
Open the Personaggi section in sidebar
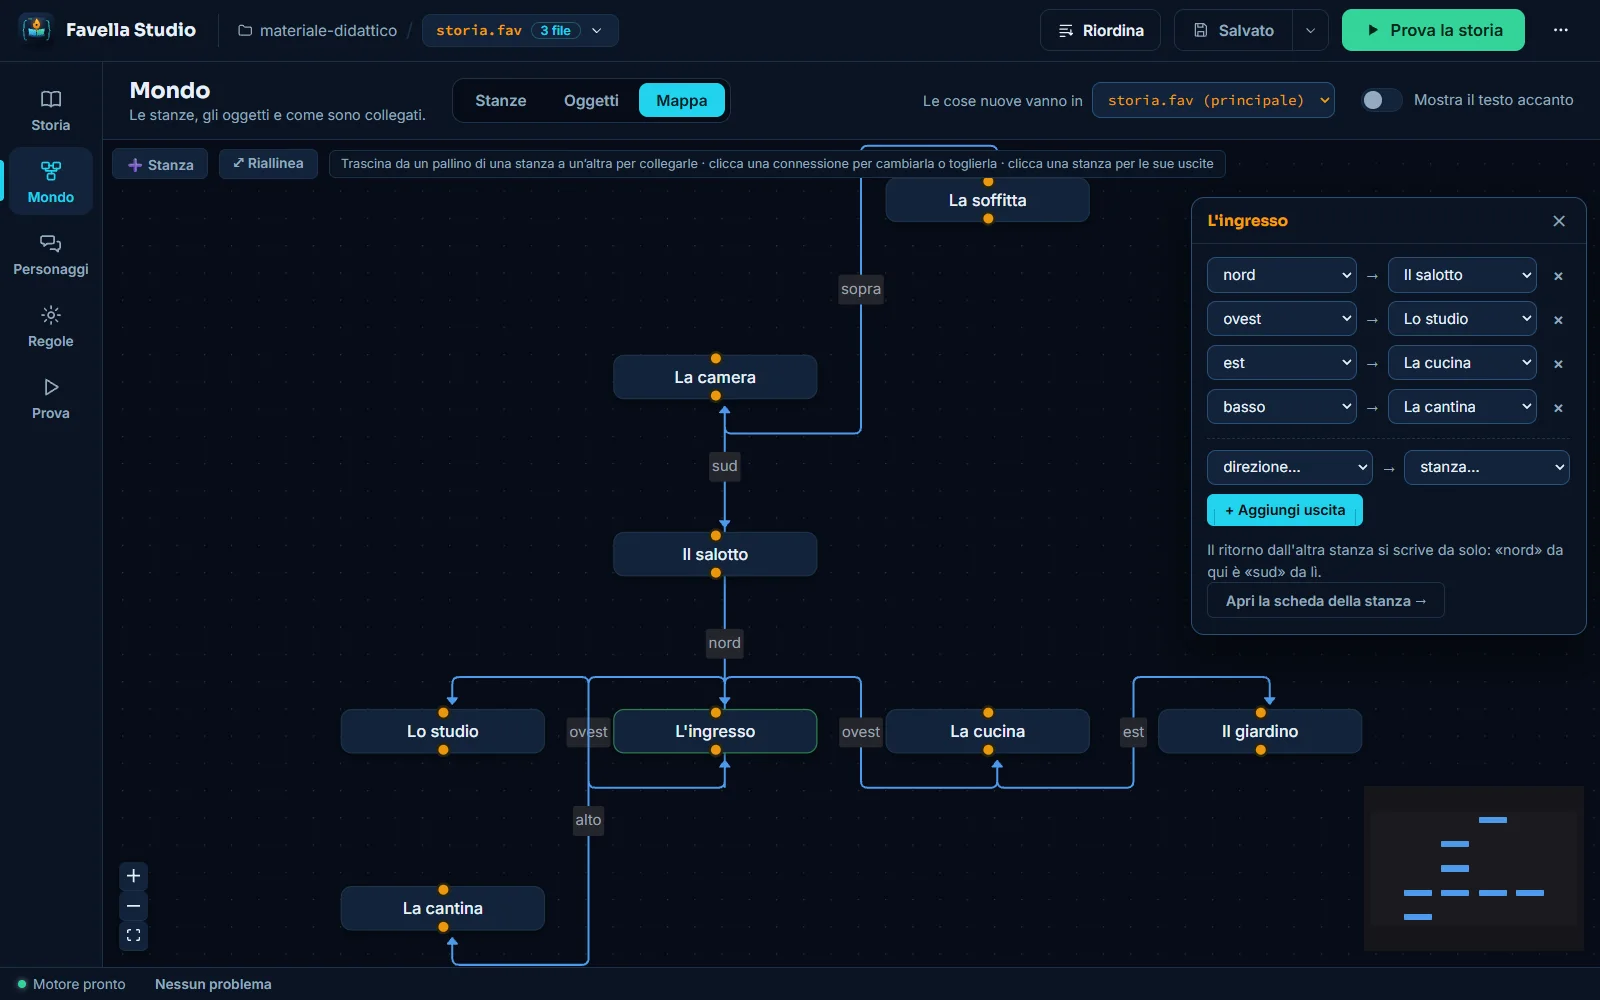tap(51, 254)
